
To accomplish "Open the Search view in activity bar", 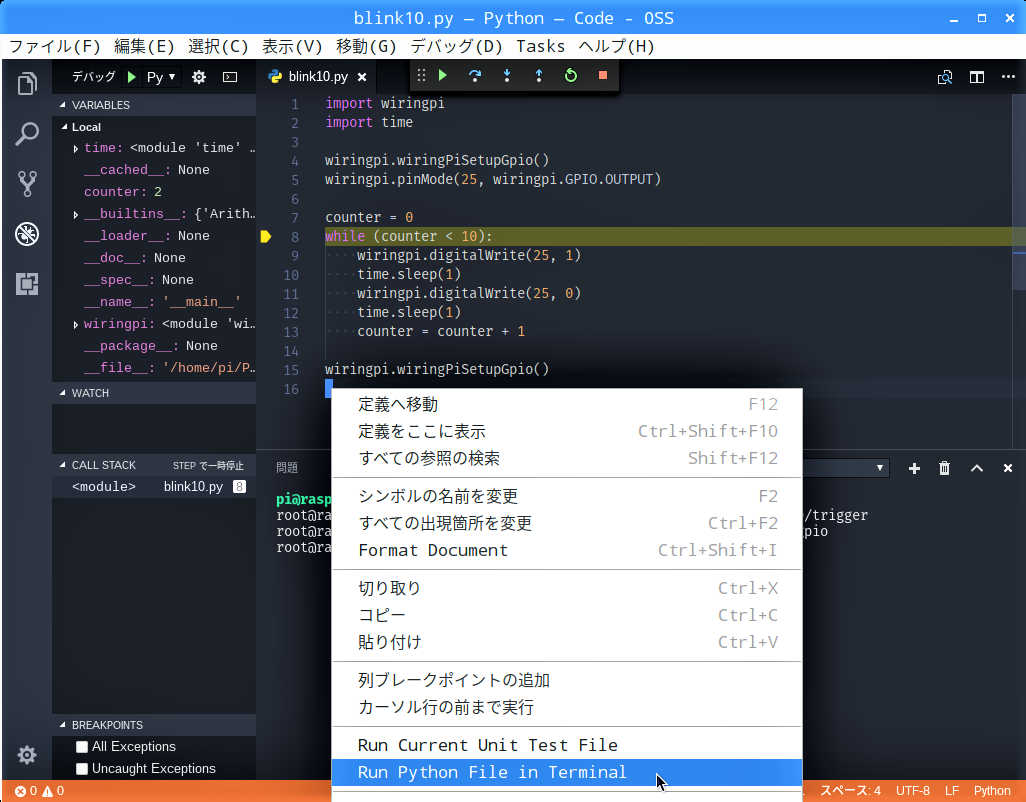I will 27,133.
